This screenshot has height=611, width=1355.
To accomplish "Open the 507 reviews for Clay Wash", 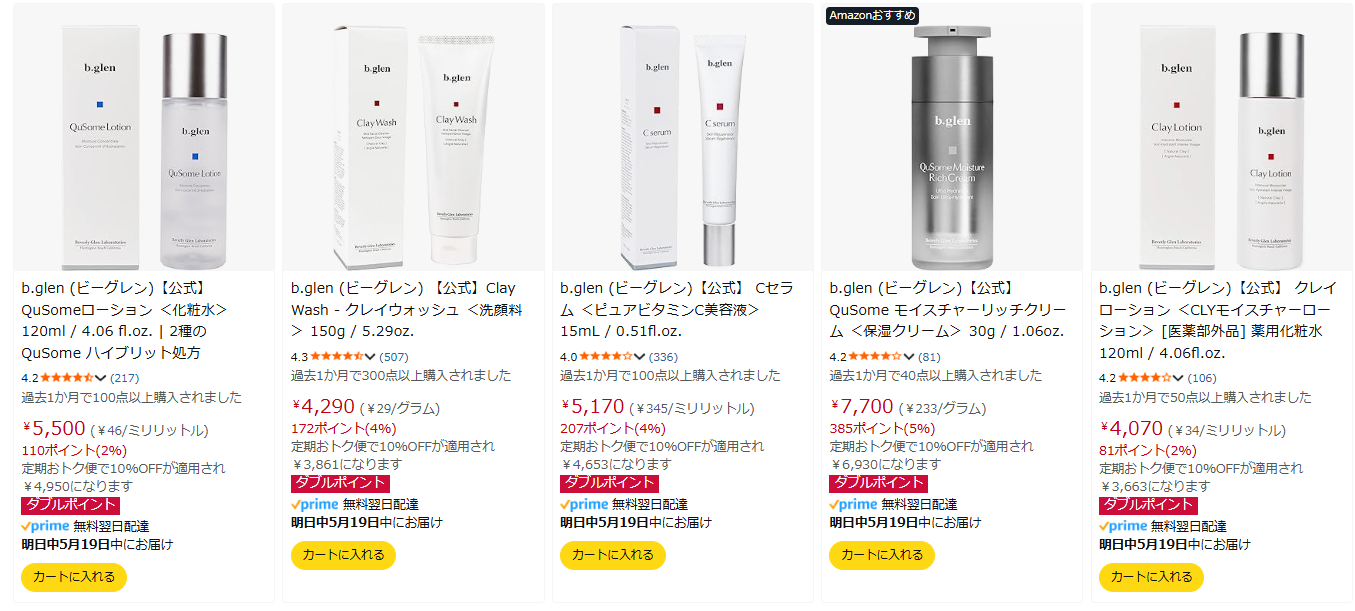I will pos(394,356).
